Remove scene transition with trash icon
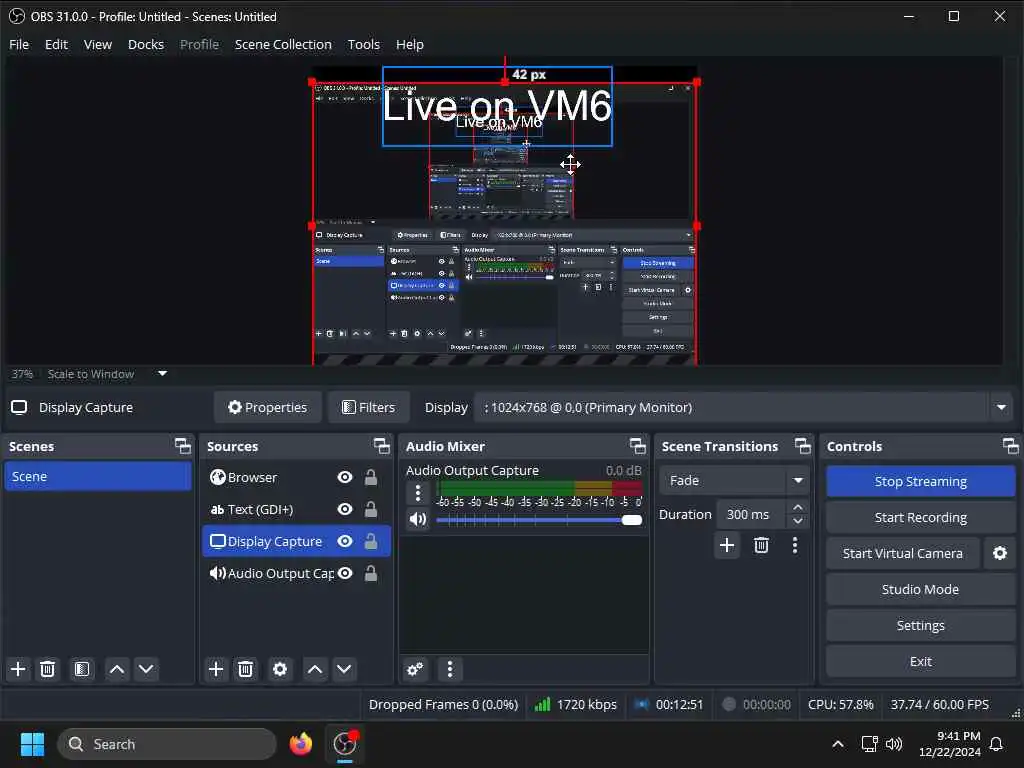Screen dimensions: 1024x768 (x=761, y=545)
